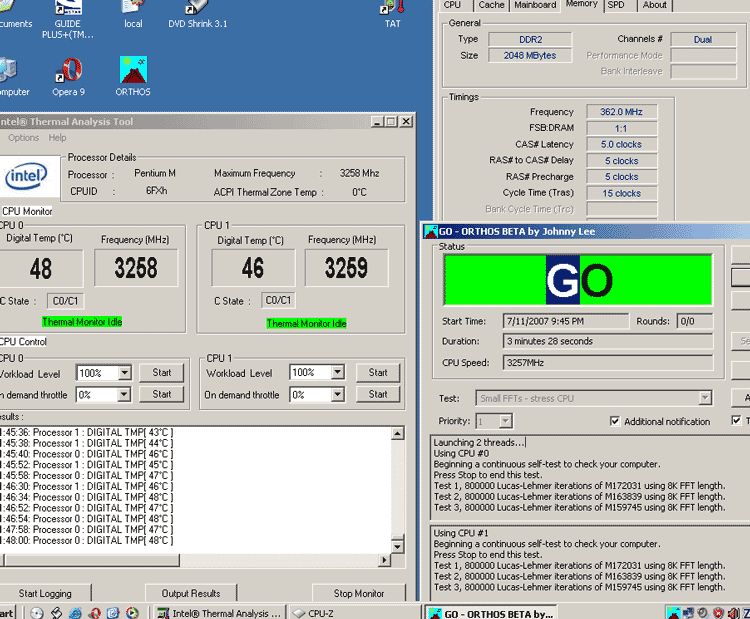Click the volume speaker tray icon

[x=733, y=613]
